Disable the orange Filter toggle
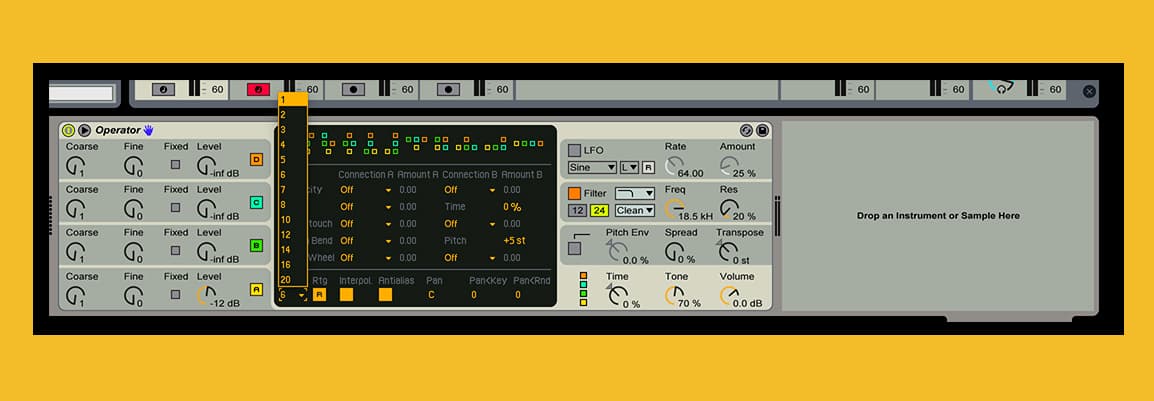The width and height of the screenshot is (1154, 401). [574, 194]
